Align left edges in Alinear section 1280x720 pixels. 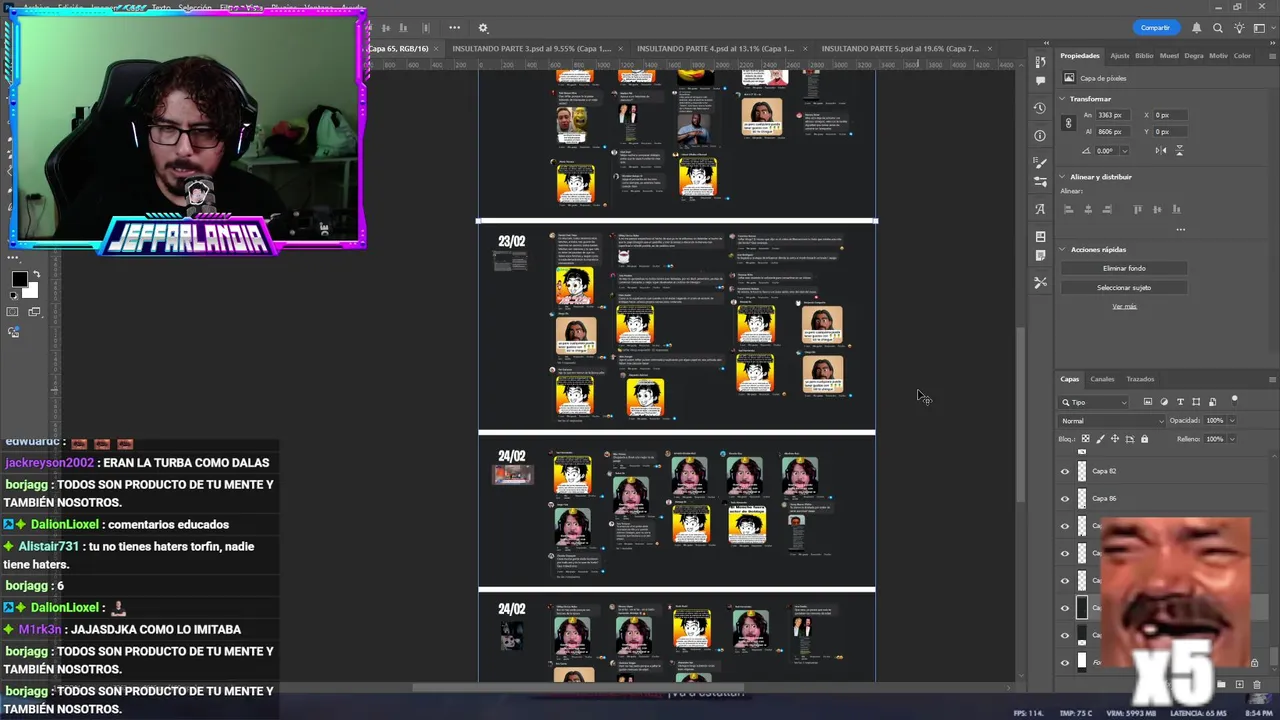[1068, 209]
